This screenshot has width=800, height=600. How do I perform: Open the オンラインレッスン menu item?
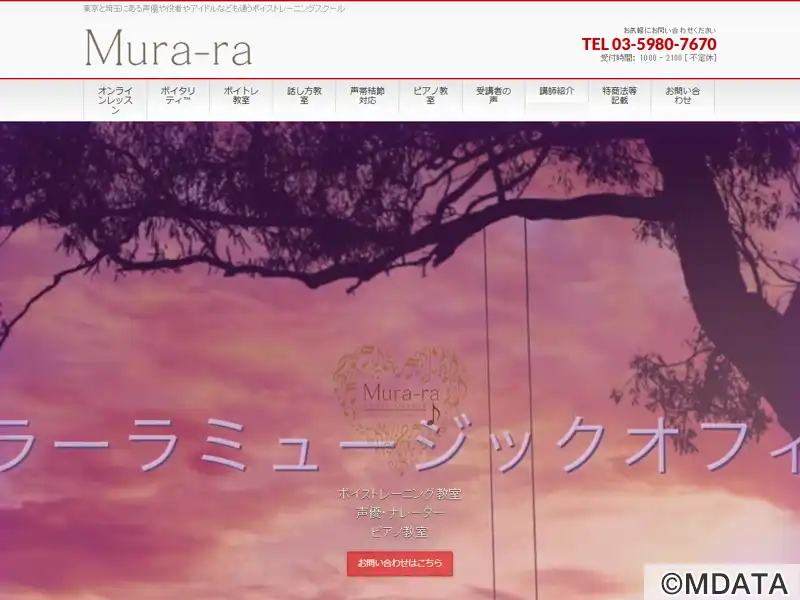(115, 100)
